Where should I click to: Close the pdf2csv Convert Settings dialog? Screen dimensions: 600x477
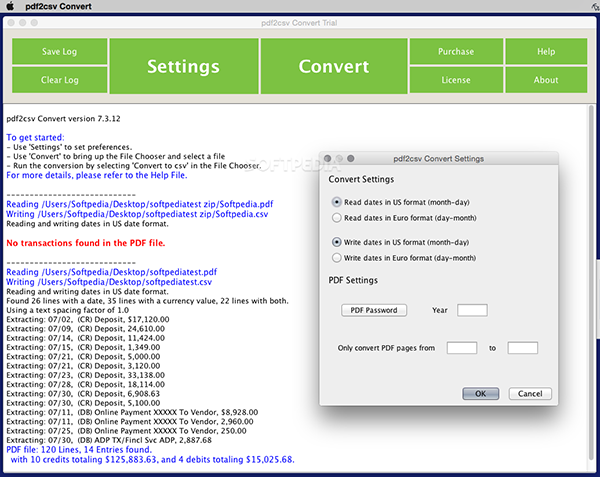328,158
